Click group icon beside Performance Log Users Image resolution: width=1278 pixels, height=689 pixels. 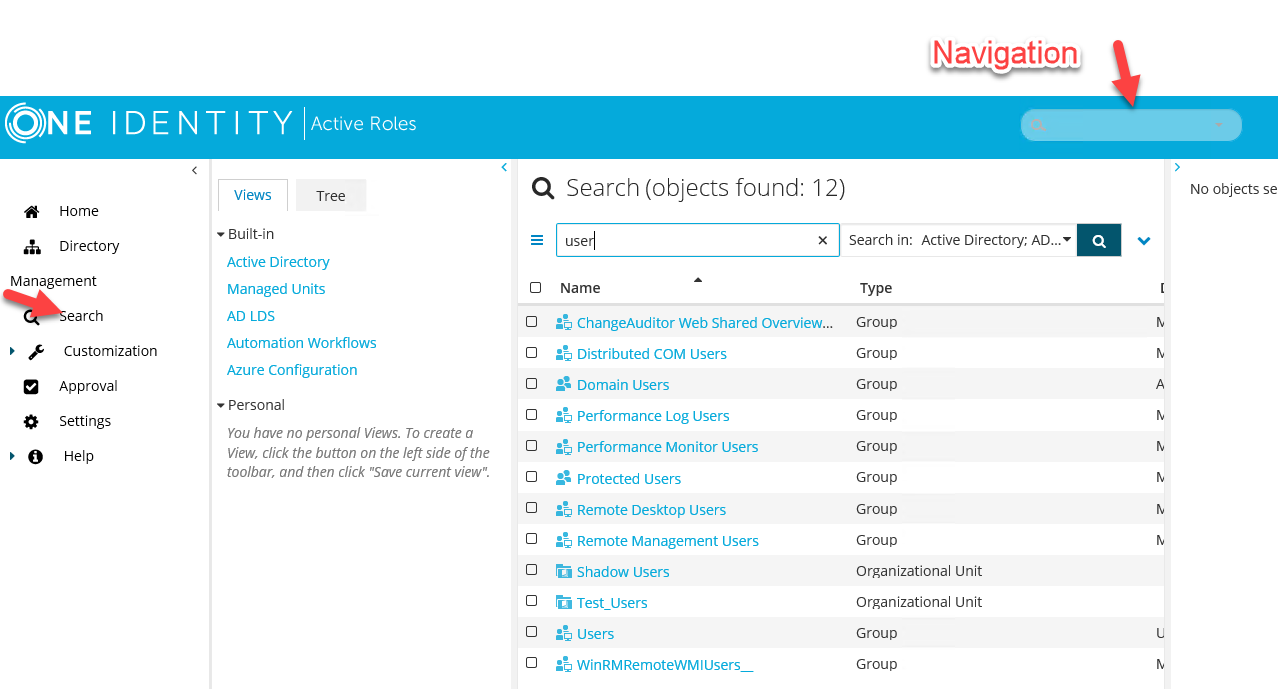pos(564,416)
